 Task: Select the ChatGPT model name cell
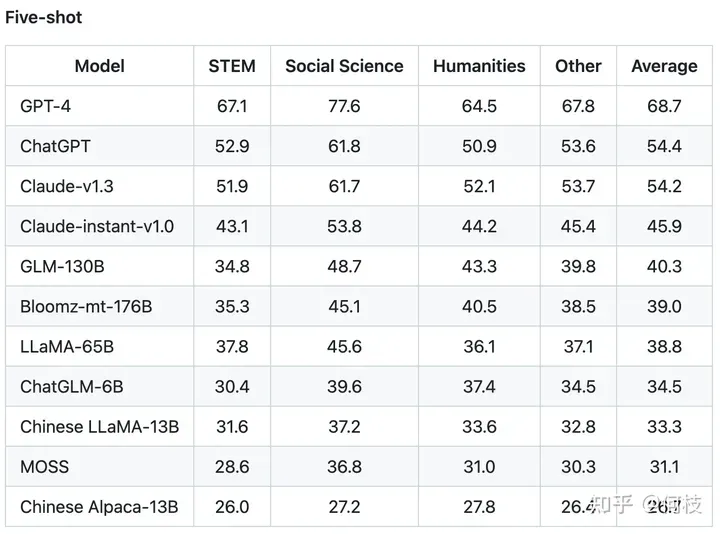click(55, 146)
